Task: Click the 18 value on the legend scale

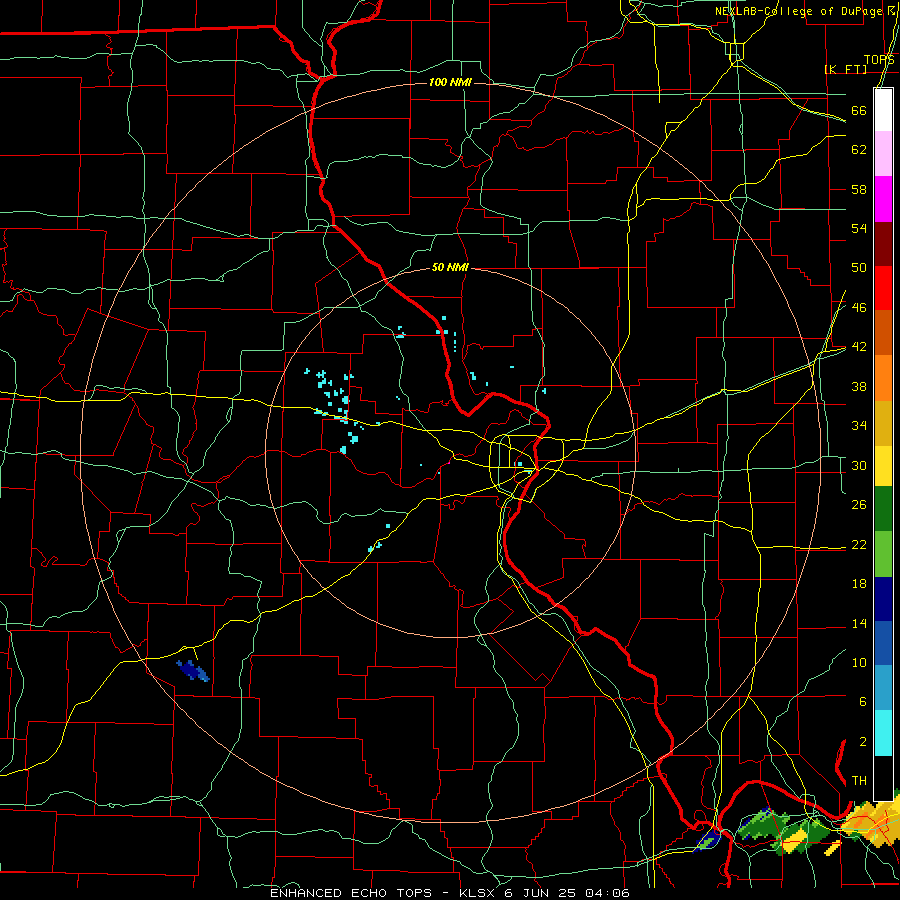Action: (x=859, y=584)
